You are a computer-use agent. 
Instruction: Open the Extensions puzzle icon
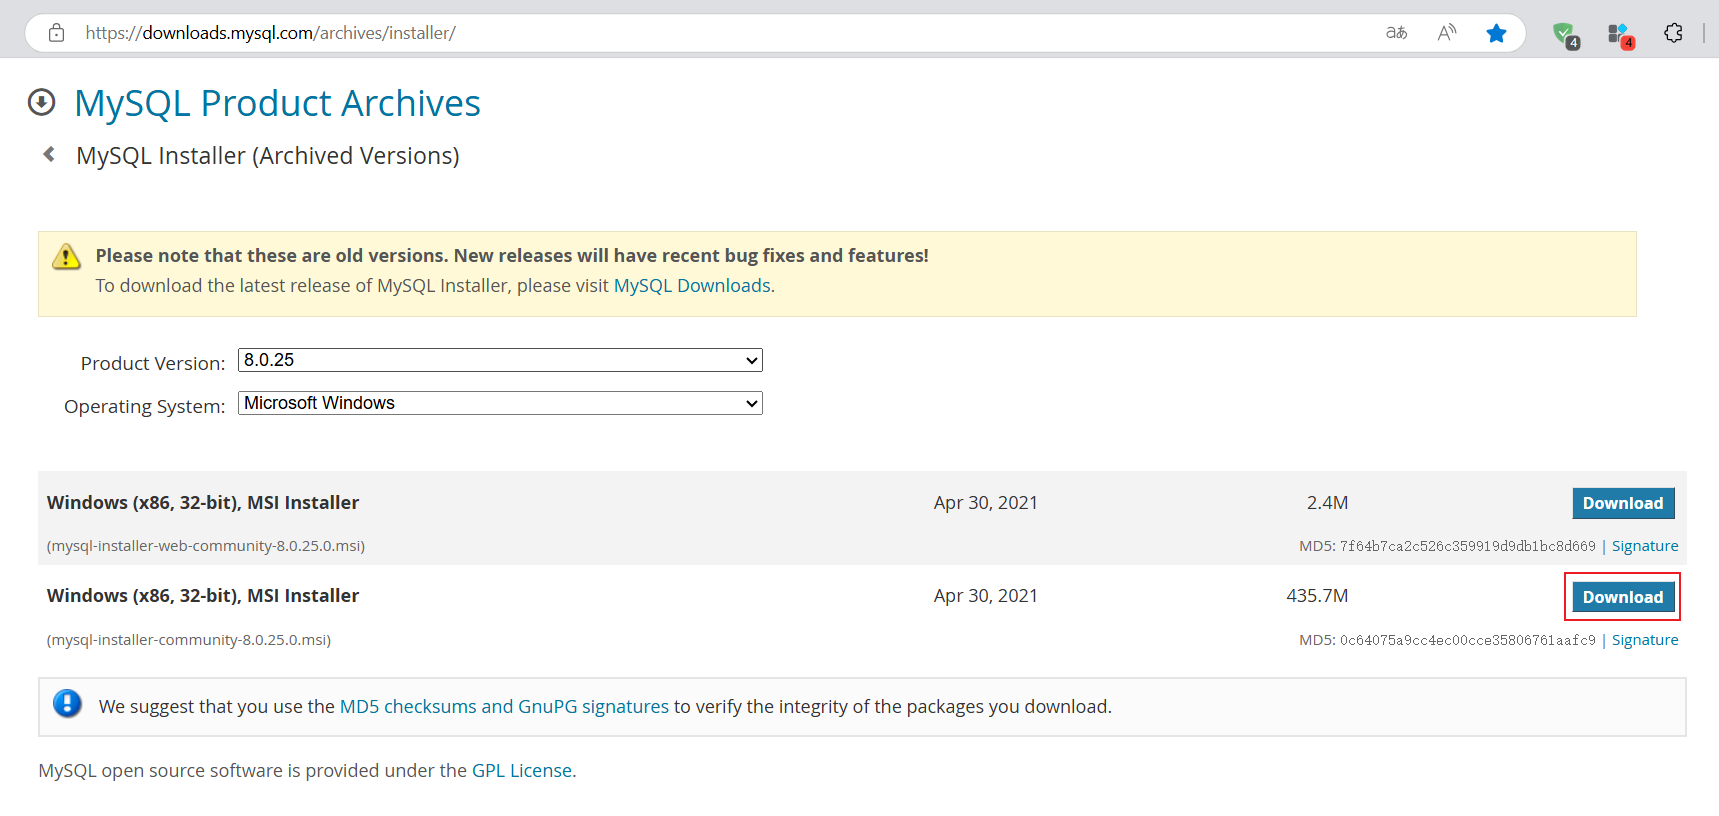pos(1673,33)
